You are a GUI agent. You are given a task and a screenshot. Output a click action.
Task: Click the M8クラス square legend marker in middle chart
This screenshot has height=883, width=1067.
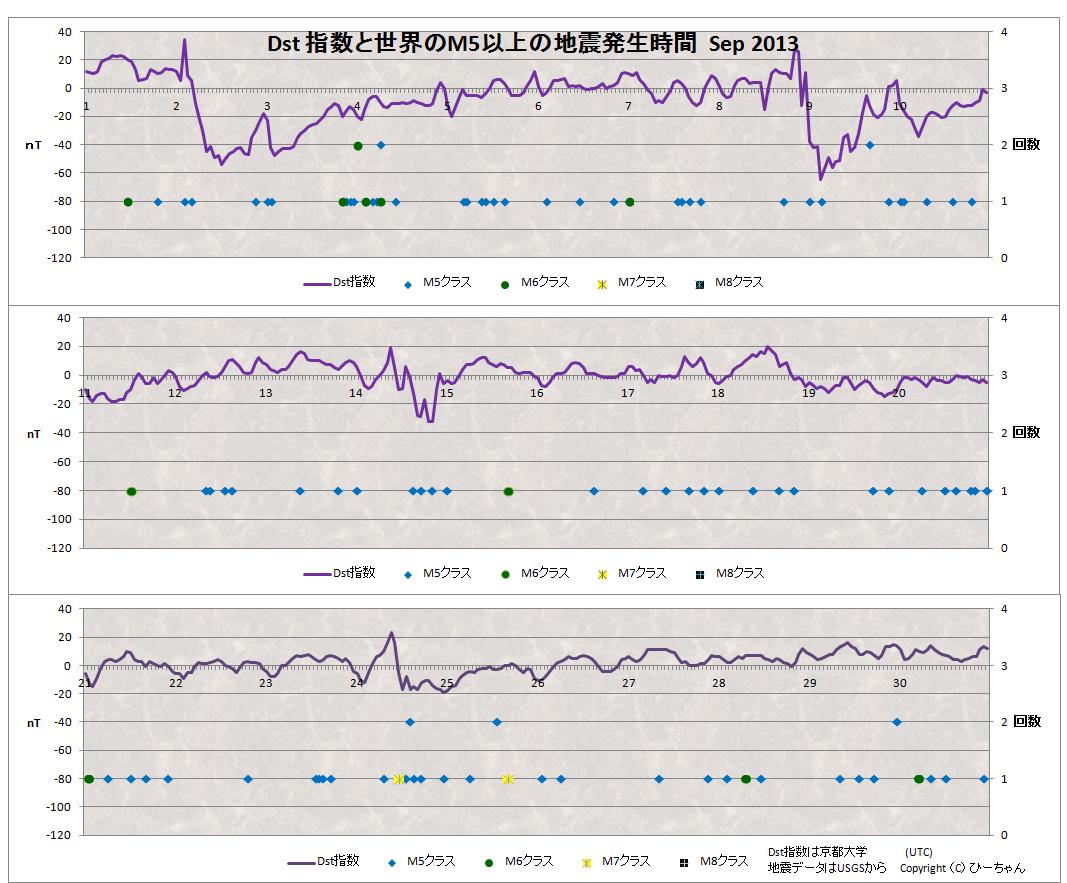pos(700,574)
